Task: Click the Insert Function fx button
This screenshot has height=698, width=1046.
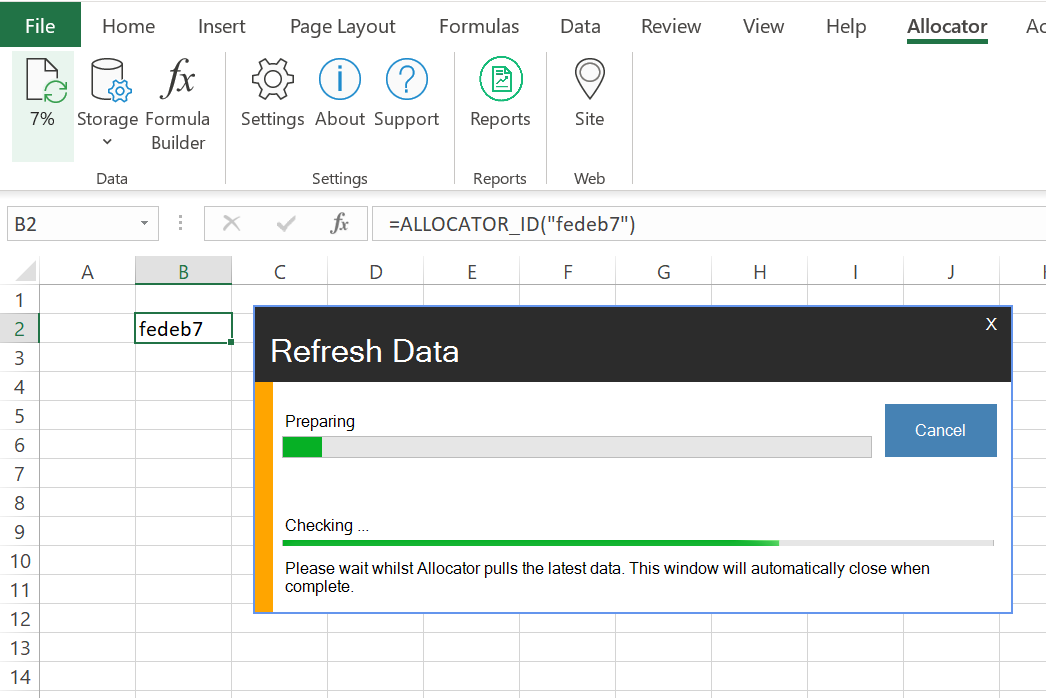Action: 339,224
